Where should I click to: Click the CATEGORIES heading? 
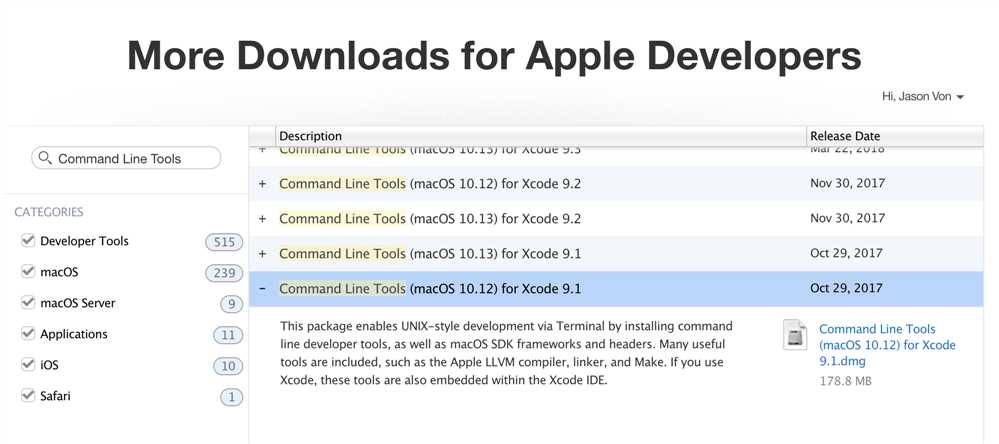(49, 211)
